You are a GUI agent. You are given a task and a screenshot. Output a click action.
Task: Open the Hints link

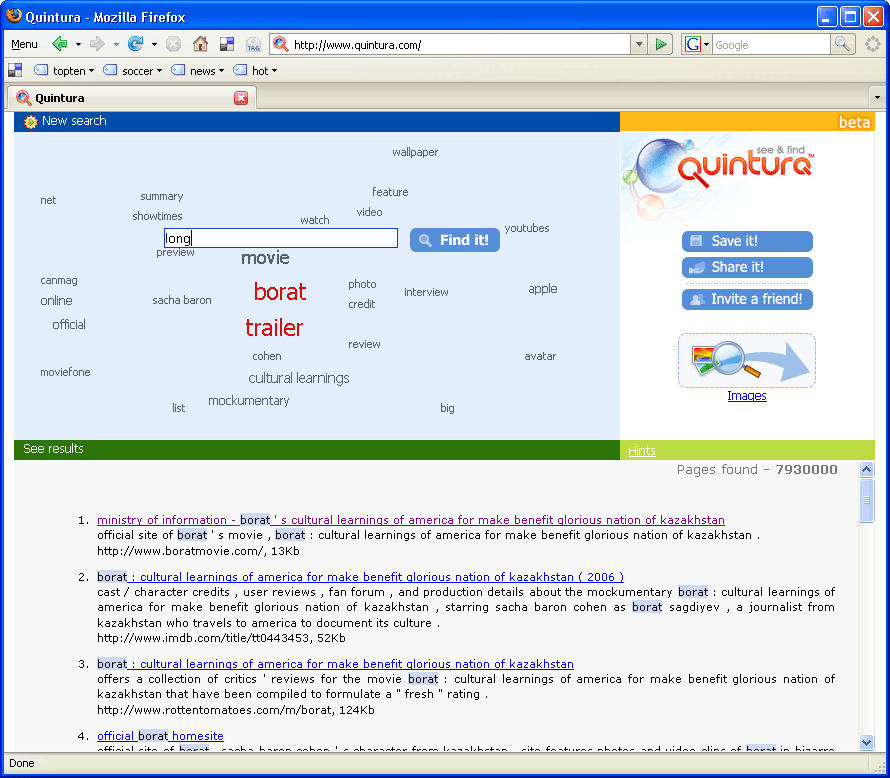pos(641,451)
